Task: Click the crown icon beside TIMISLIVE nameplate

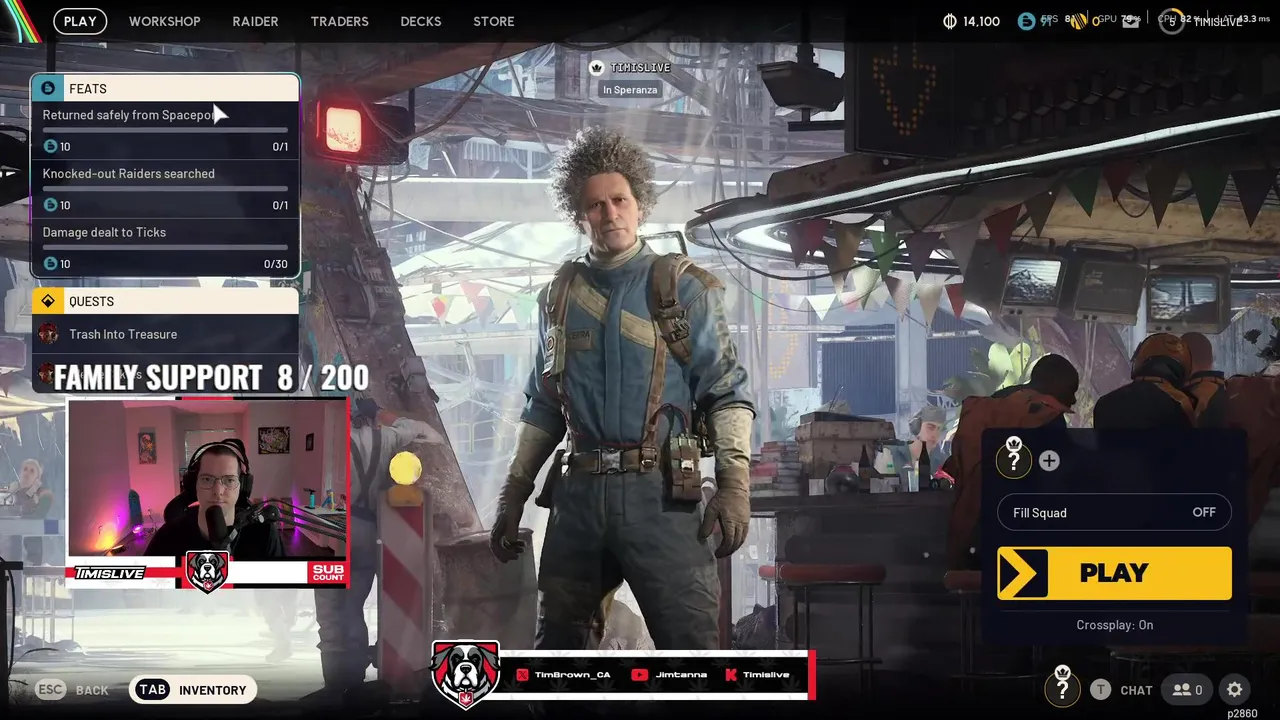Action: pos(598,67)
